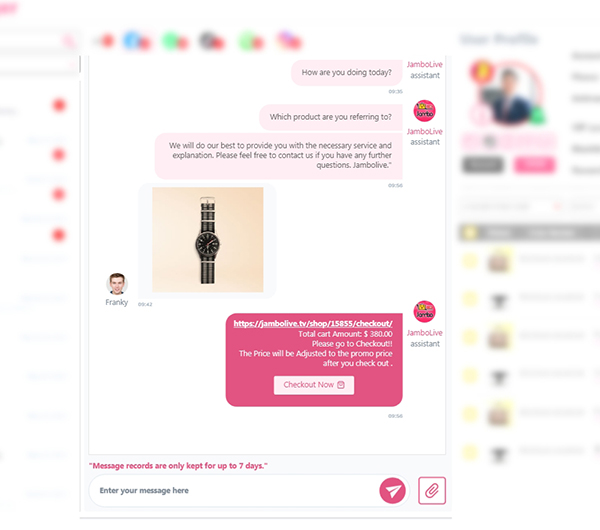Select the gray channel icon
The height and width of the screenshot is (530, 600).
point(208,41)
